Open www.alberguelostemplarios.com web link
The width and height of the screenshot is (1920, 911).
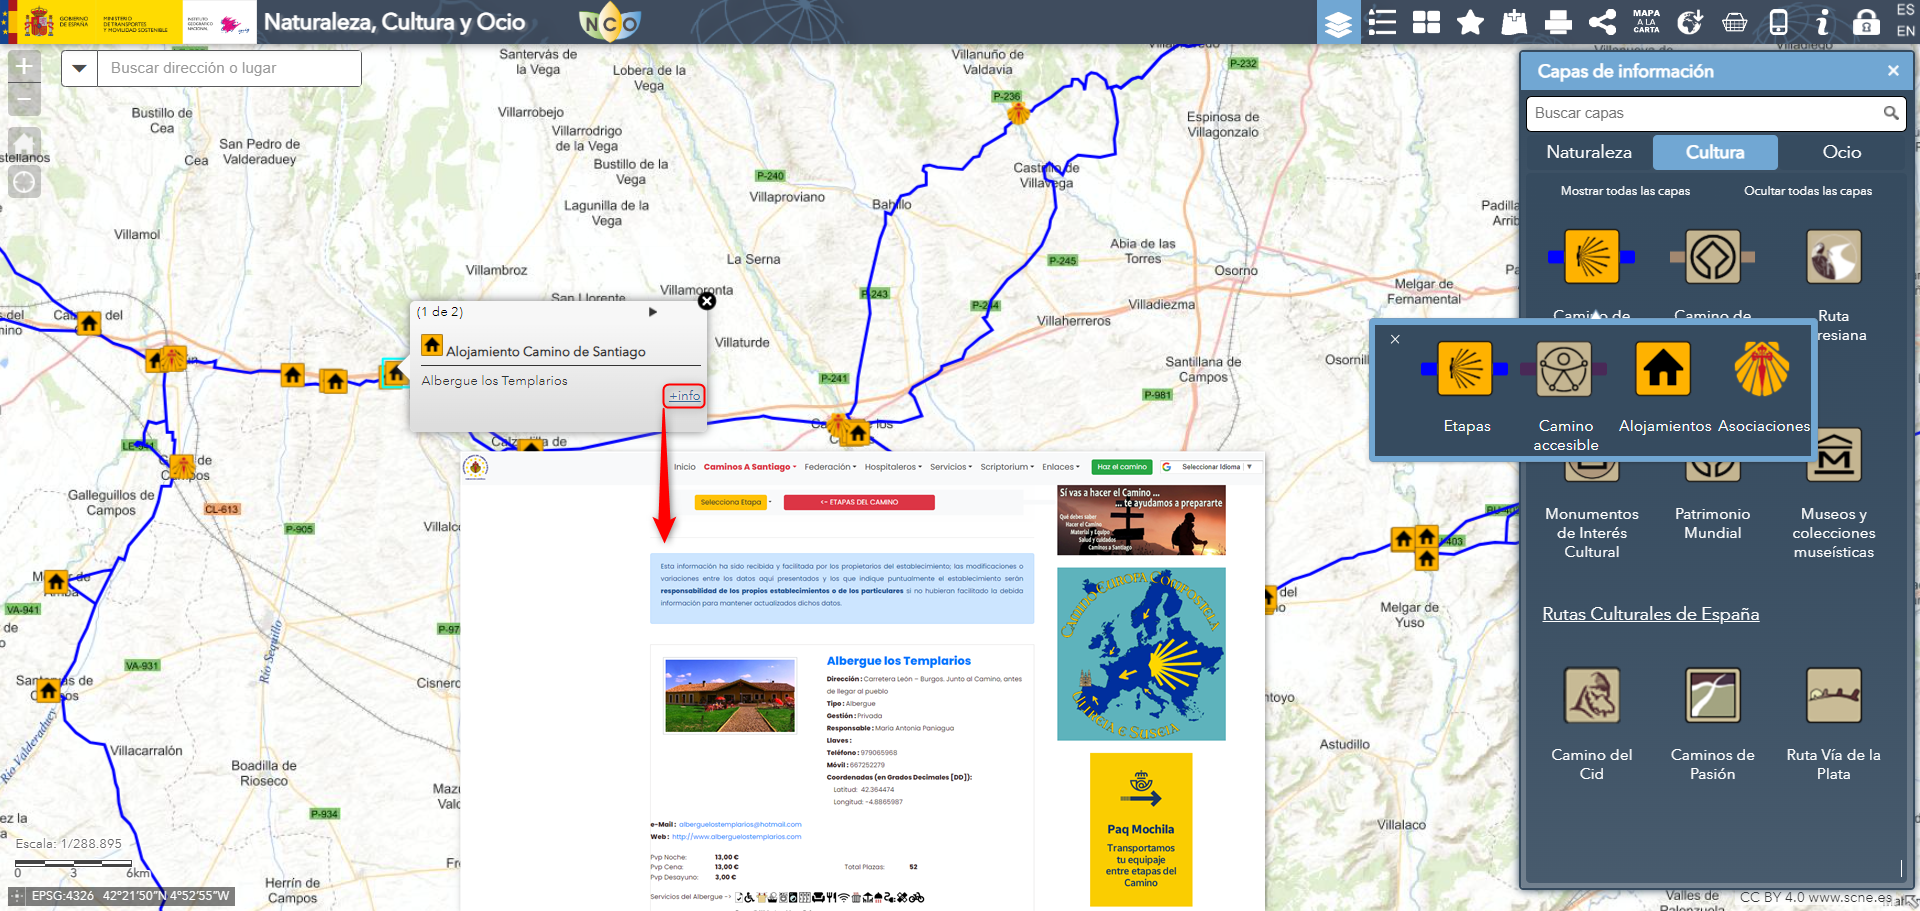click(736, 837)
